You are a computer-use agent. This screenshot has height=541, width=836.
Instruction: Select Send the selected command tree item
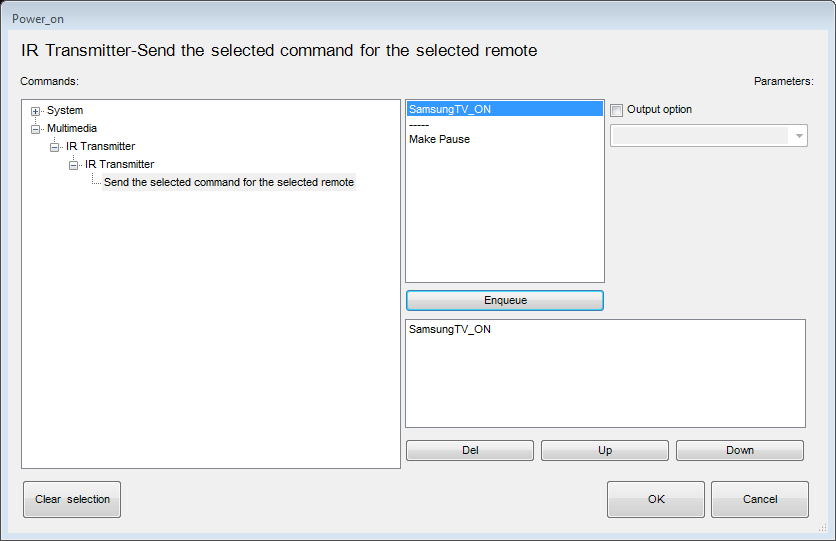(229, 182)
